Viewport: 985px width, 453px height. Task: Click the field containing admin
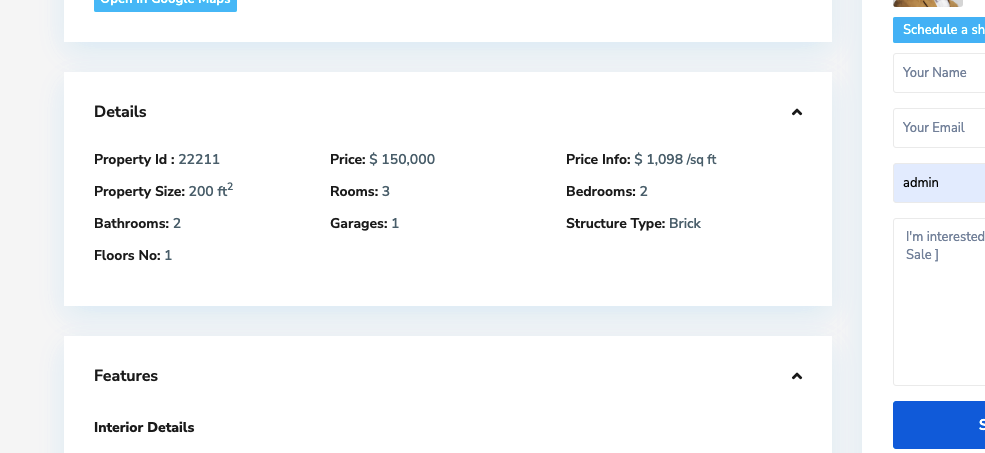pos(939,183)
